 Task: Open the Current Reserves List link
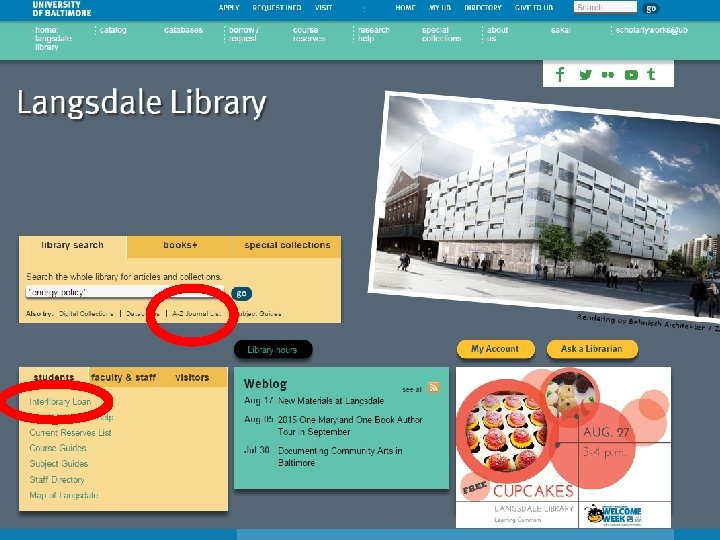point(70,433)
